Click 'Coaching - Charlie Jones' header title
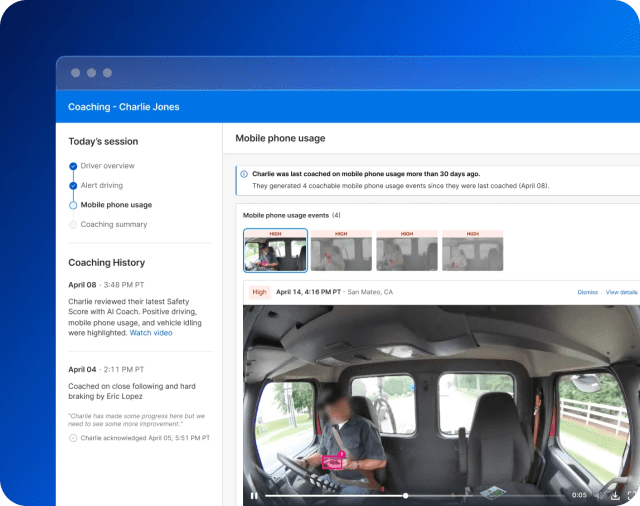 124,107
